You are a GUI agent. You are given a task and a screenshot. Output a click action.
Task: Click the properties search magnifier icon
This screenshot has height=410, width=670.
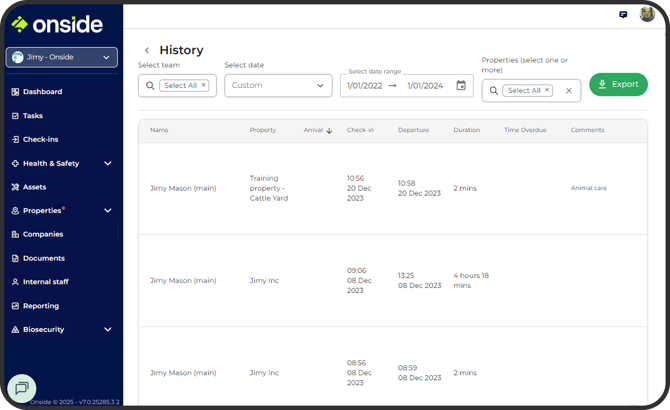tap(494, 91)
